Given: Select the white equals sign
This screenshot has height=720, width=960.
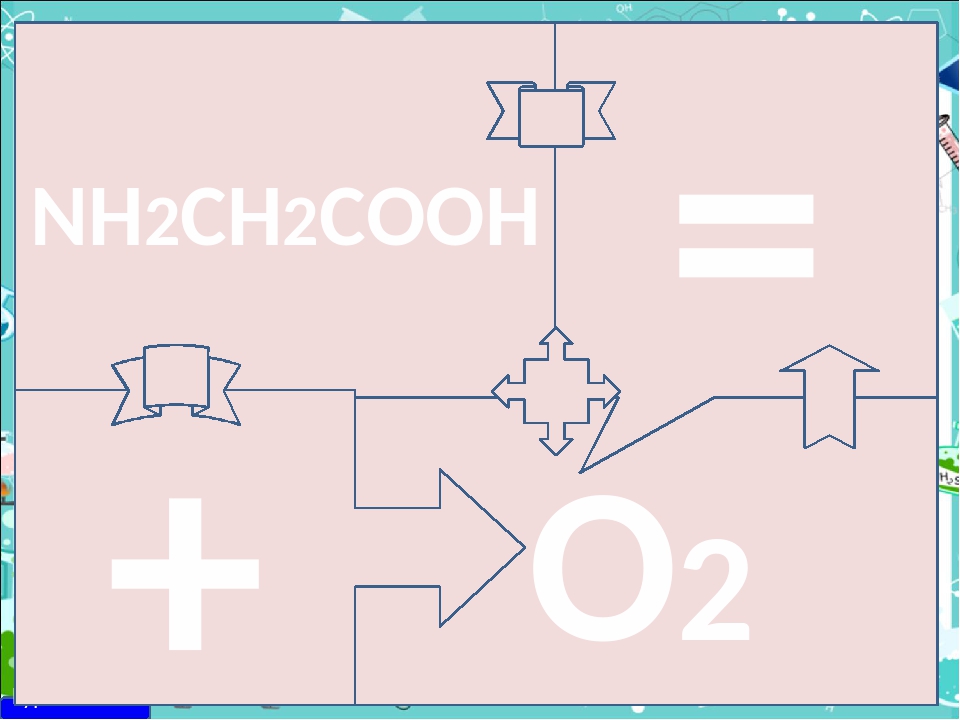Looking at the screenshot, I should click(746, 235).
